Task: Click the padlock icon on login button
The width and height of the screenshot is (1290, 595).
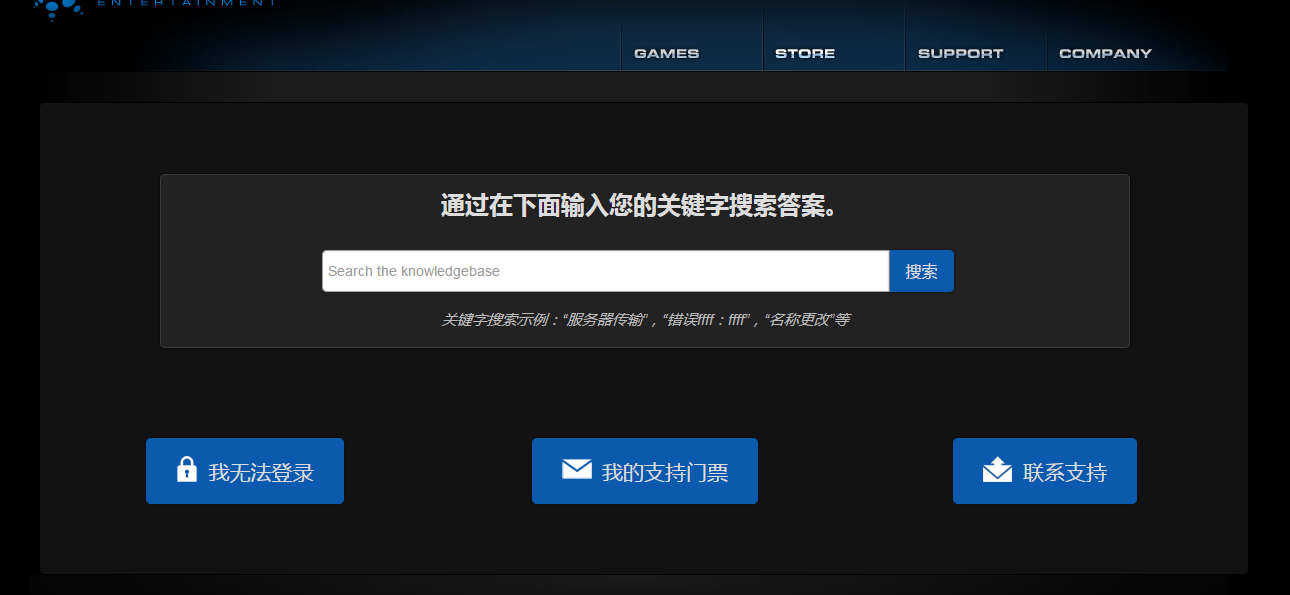Action: click(187, 470)
